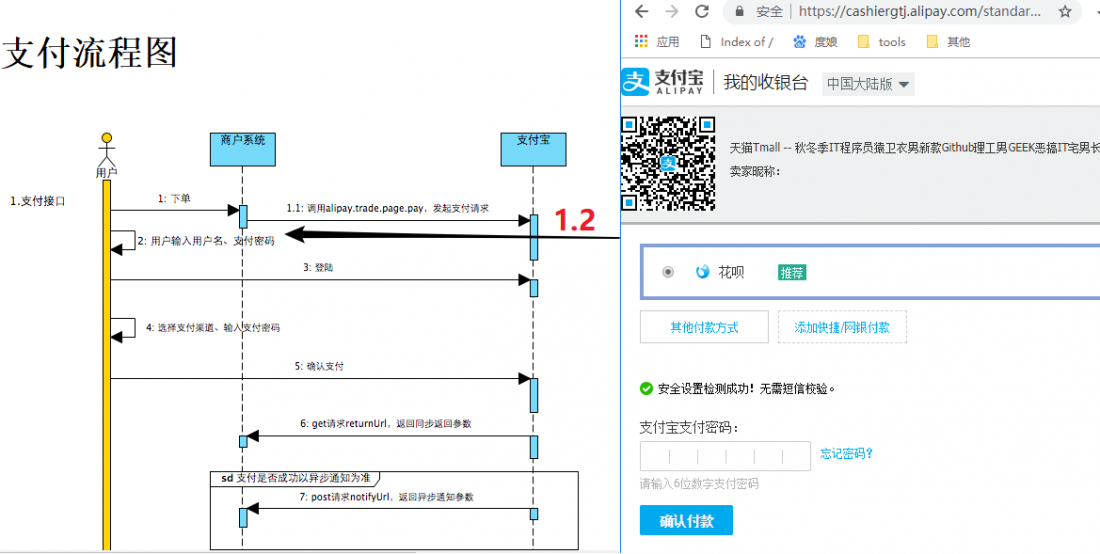
Task: Click the '1.支付接口' label
Action: [x=37, y=201]
